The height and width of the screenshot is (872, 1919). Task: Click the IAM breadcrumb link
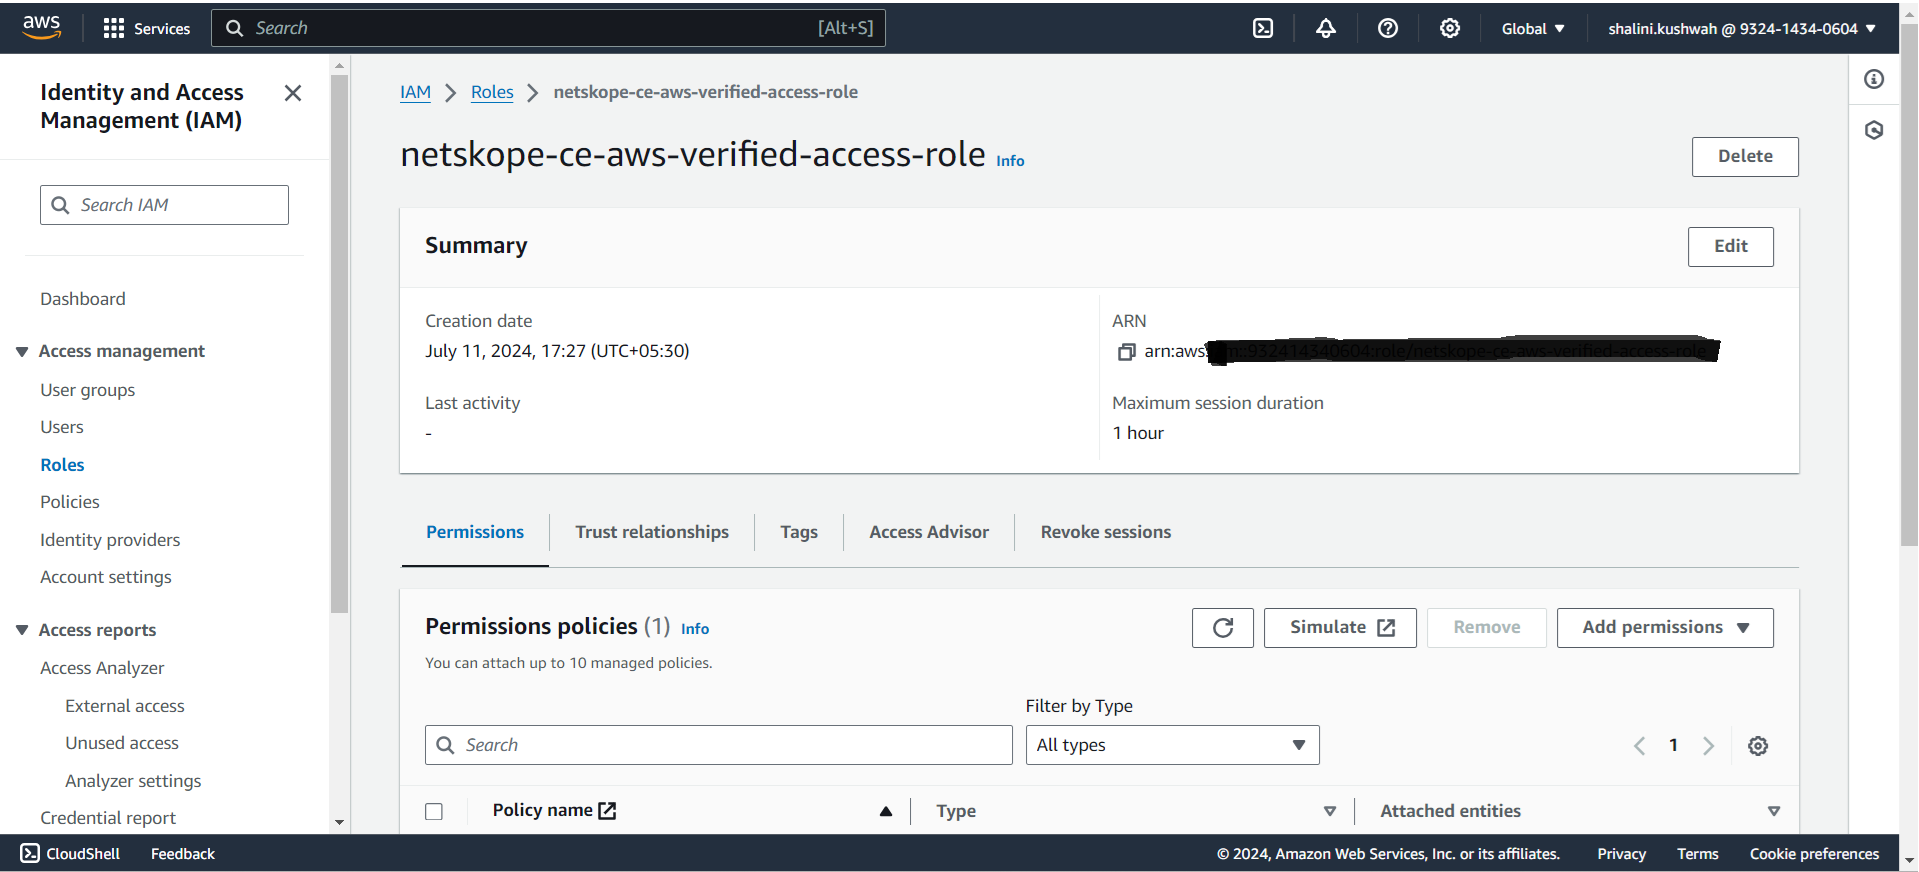coord(415,92)
